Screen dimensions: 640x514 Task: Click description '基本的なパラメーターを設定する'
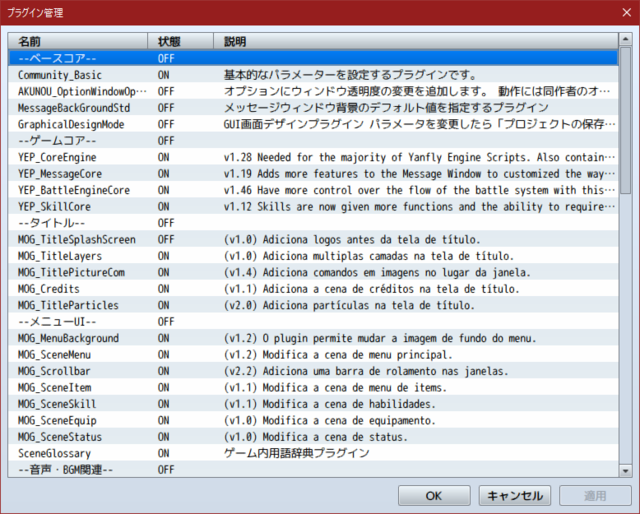[x=350, y=75]
